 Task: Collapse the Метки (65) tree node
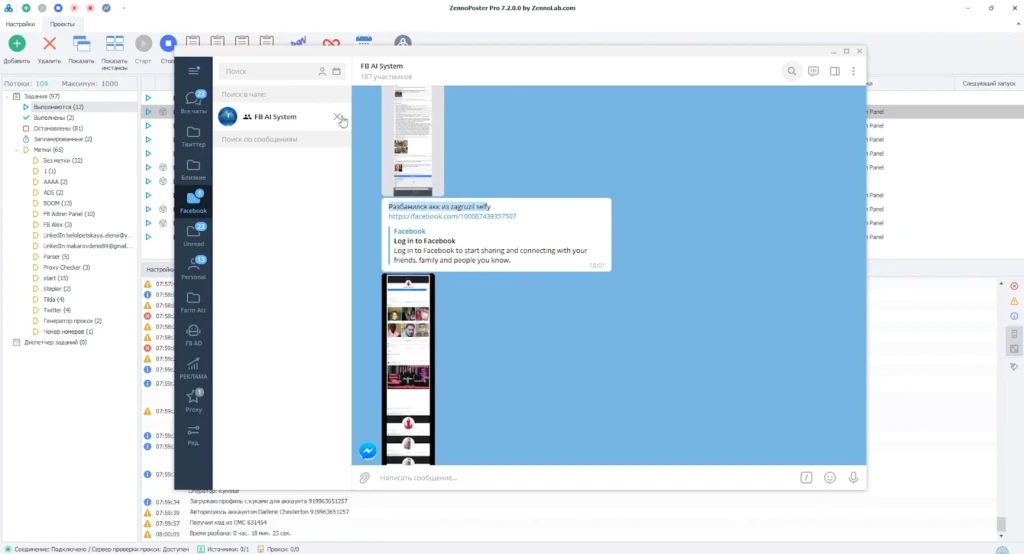point(16,150)
